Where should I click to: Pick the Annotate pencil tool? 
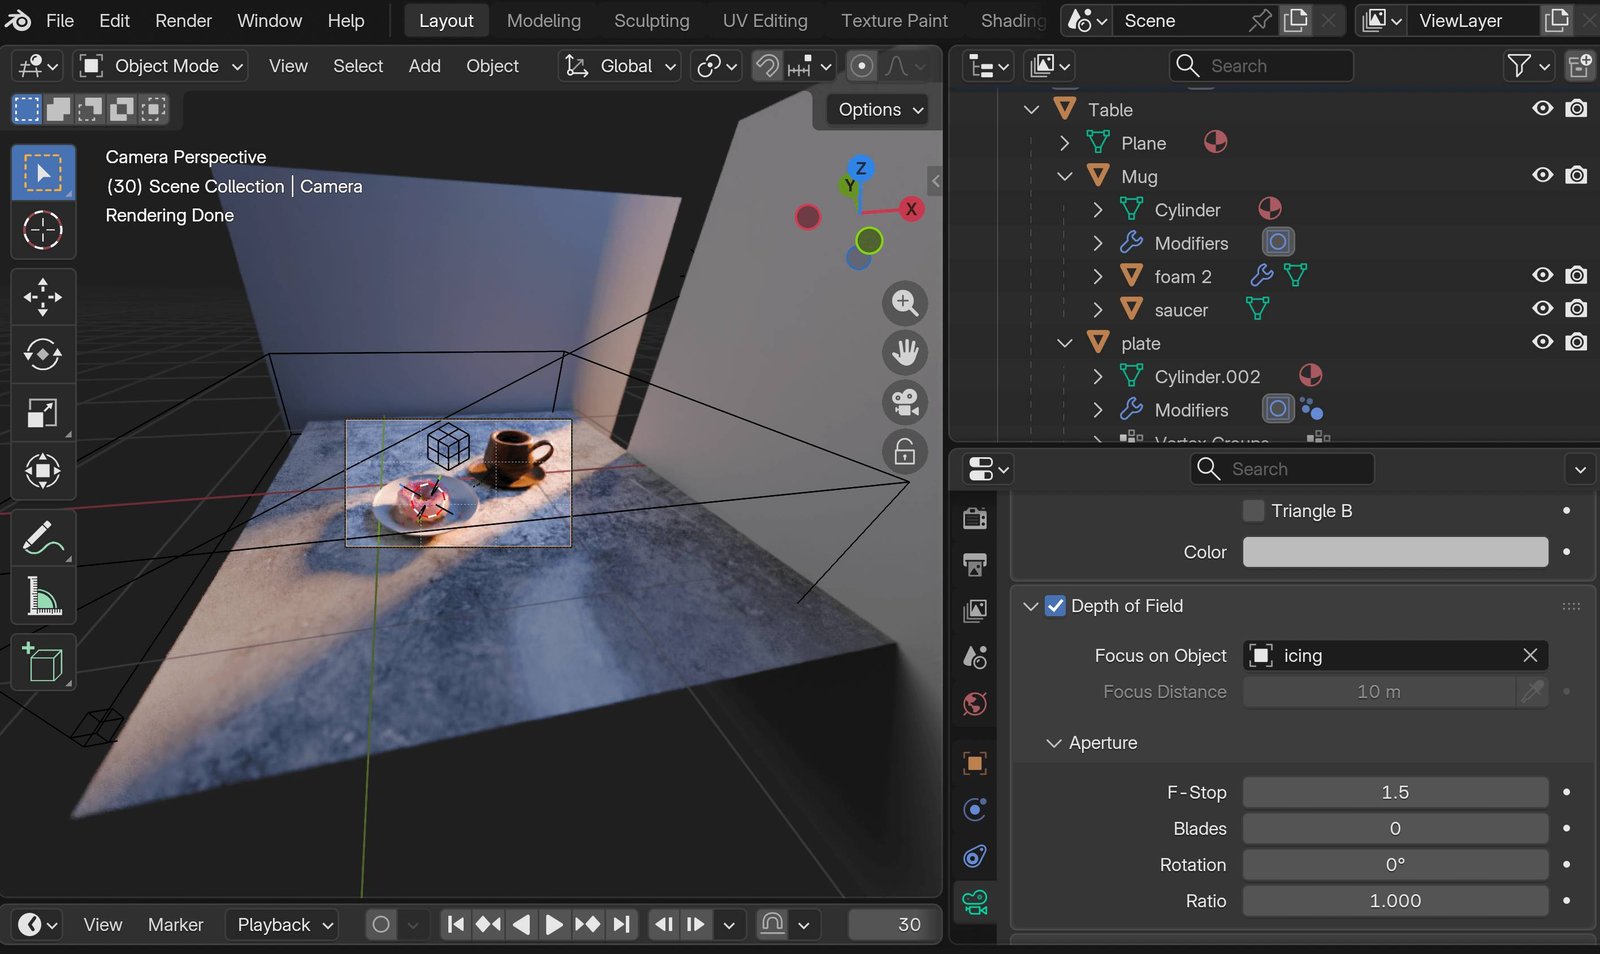pyautogui.click(x=43, y=539)
